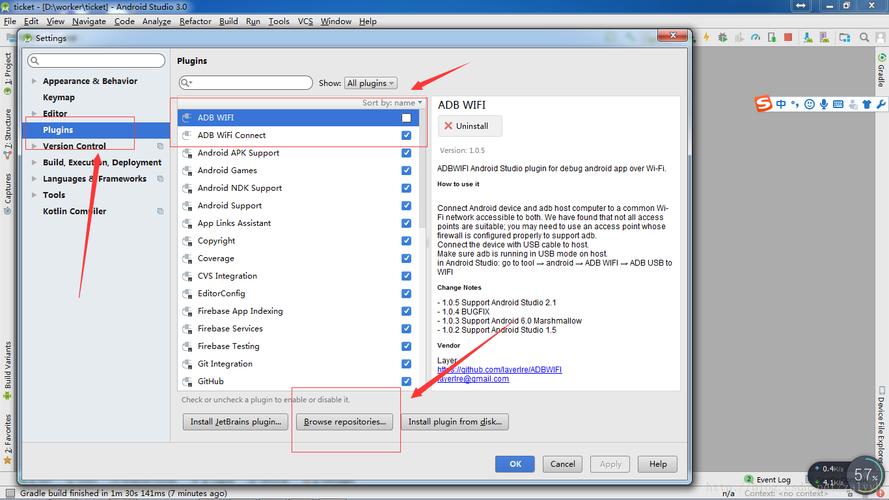
Task: Open the Sogou skin shirt icon
Action: 866,104
